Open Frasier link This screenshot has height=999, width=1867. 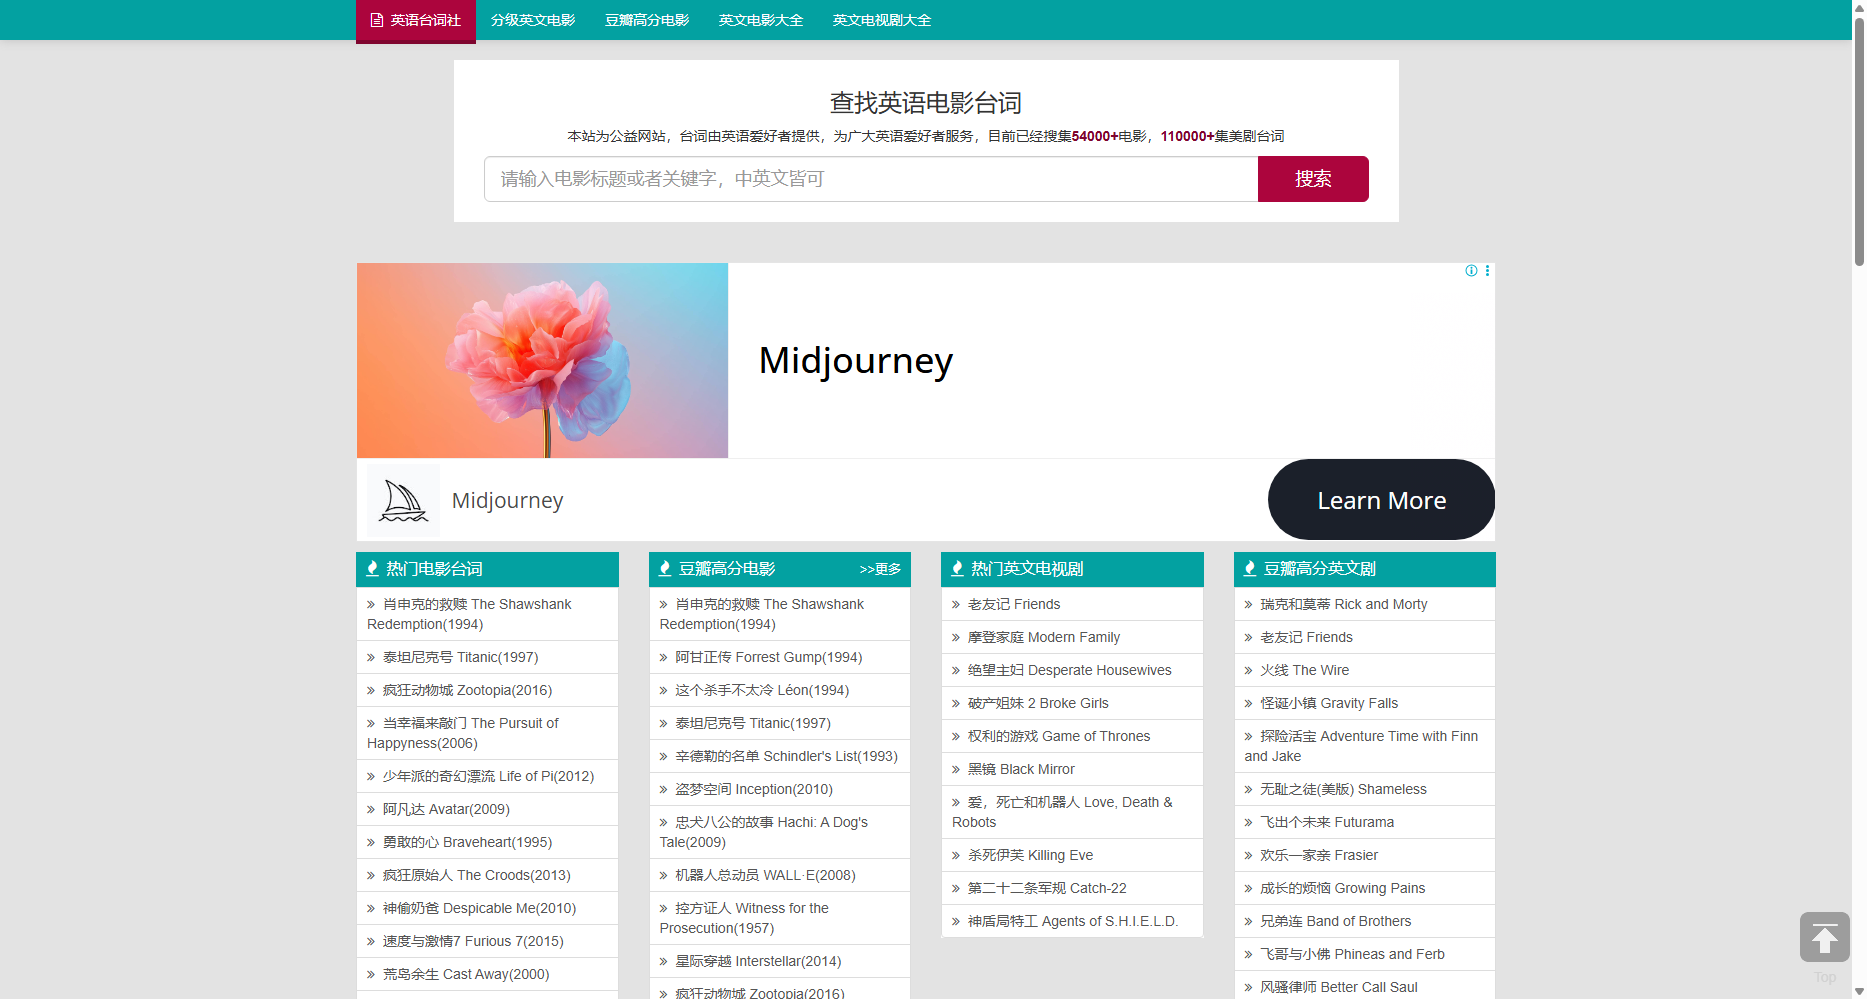[x=1319, y=855]
